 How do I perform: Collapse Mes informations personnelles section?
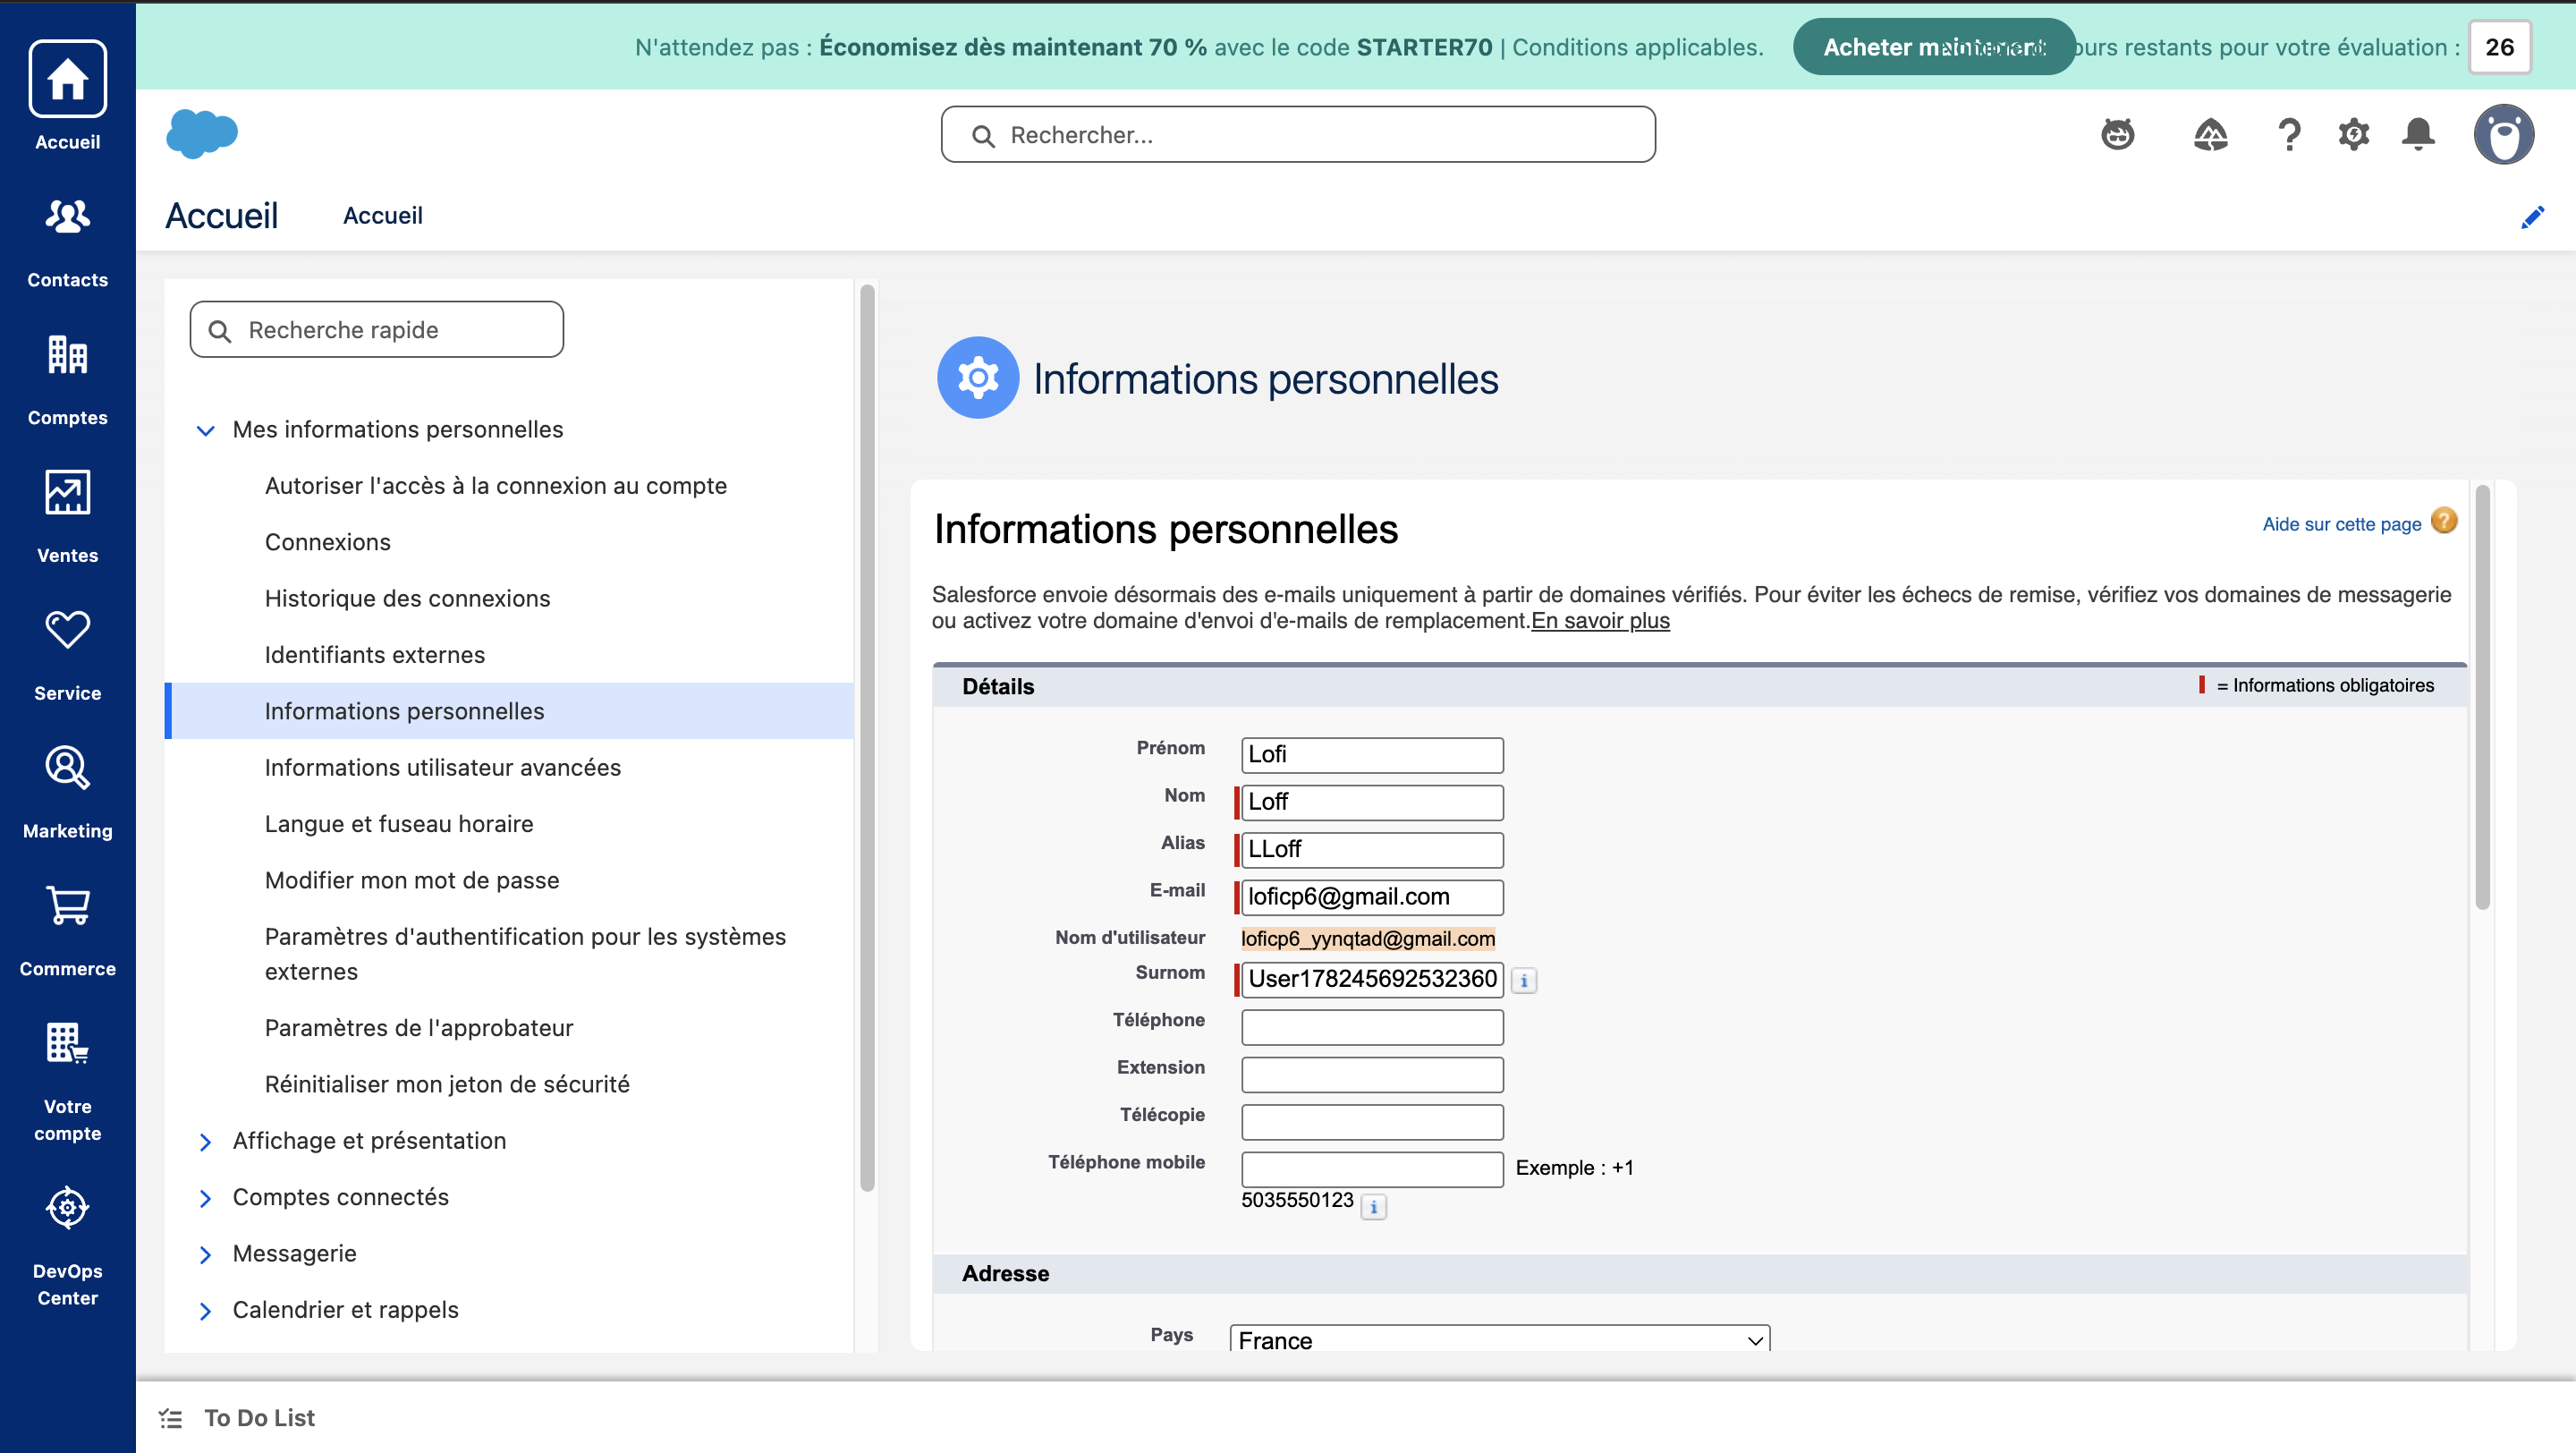pyautogui.click(x=205, y=430)
